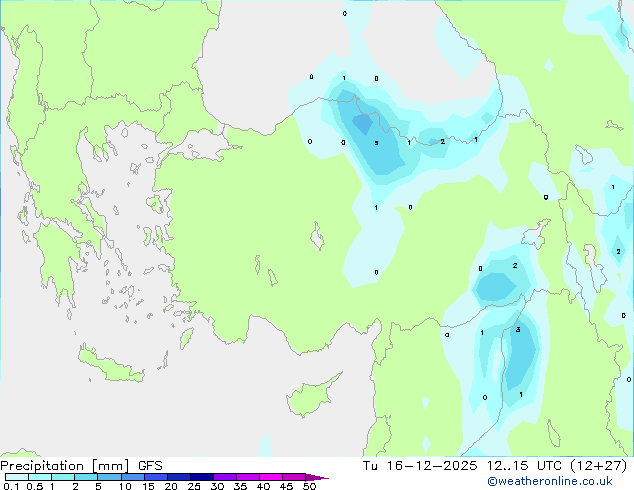Open the weatheronline.co.uk copyright link
634x490 pixels.
pos(550,481)
